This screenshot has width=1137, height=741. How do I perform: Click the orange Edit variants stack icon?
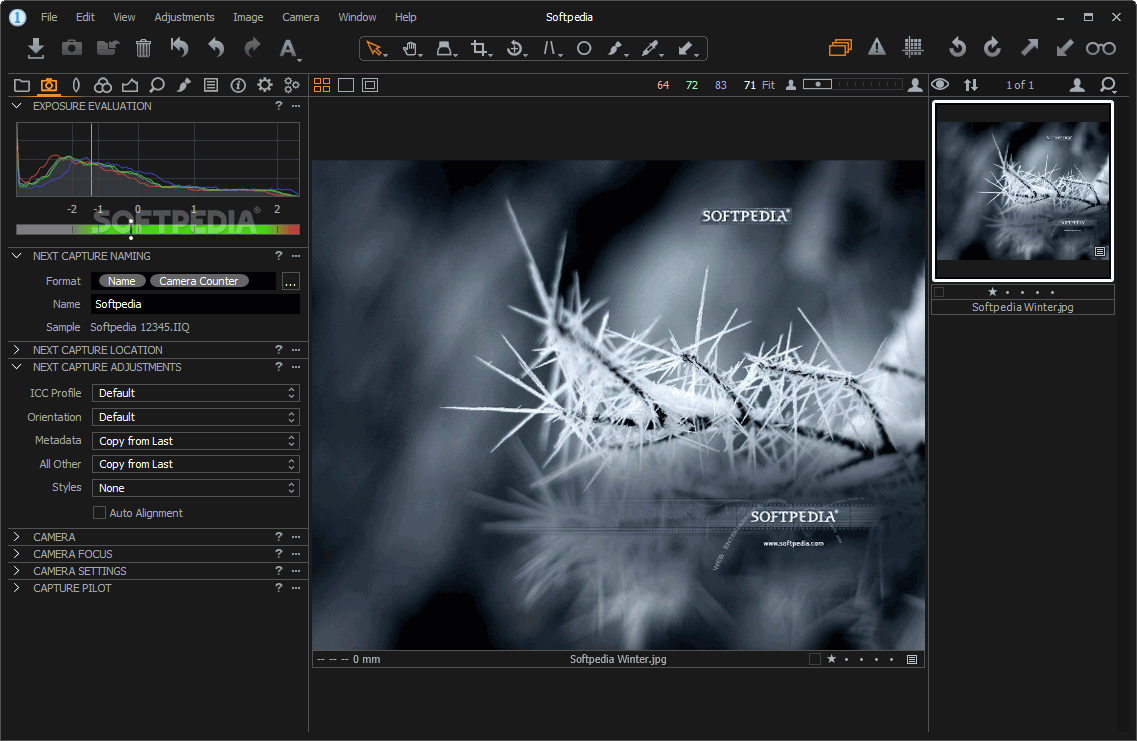(840, 48)
